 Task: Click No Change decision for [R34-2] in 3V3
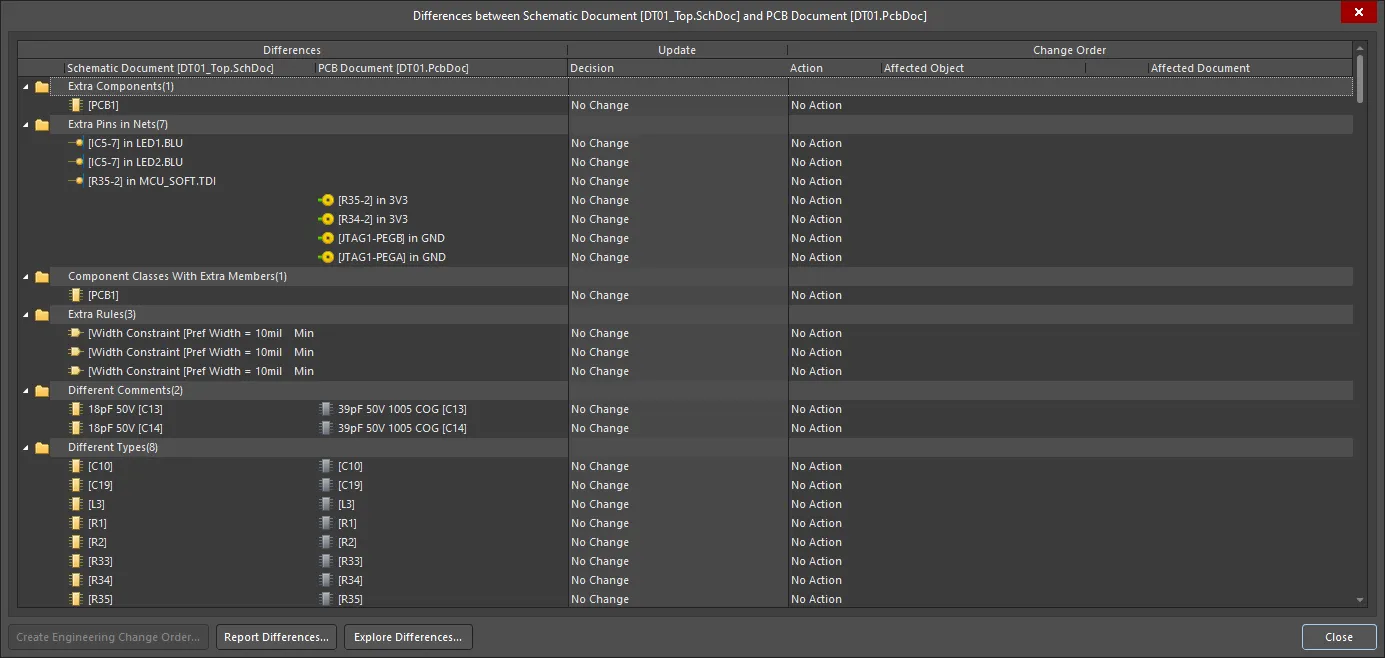click(x=600, y=219)
